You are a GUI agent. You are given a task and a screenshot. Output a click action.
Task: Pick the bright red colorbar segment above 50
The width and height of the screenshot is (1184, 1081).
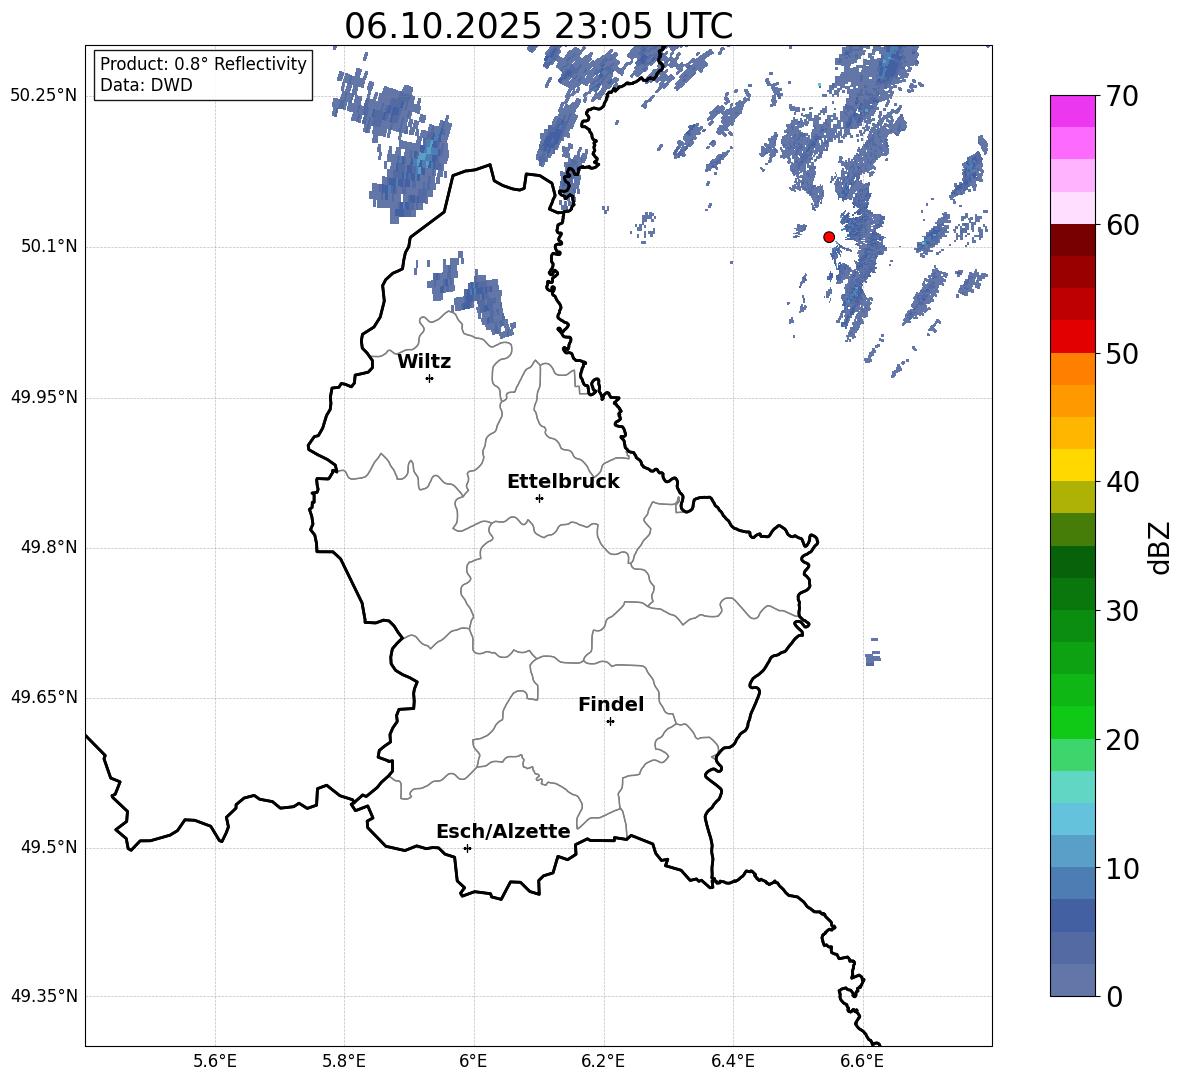pos(1073,337)
